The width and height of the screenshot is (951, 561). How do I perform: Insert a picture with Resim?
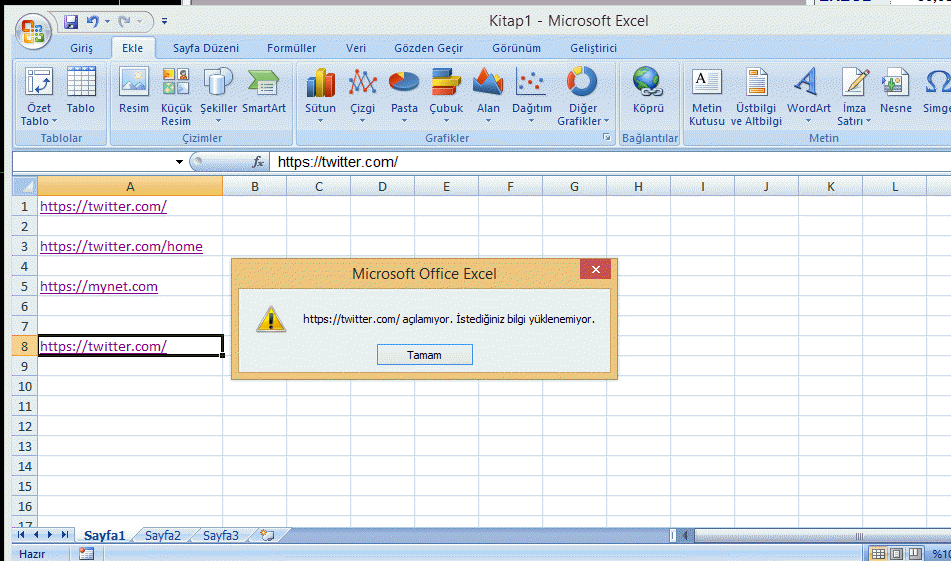[x=134, y=91]
